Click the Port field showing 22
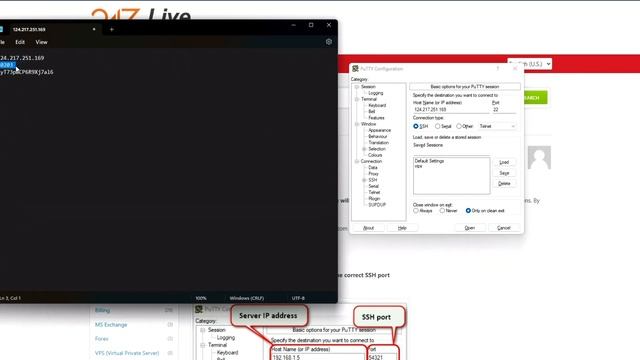Image resolution: width=640 pixels, height=360 pixels. [503, 109]
